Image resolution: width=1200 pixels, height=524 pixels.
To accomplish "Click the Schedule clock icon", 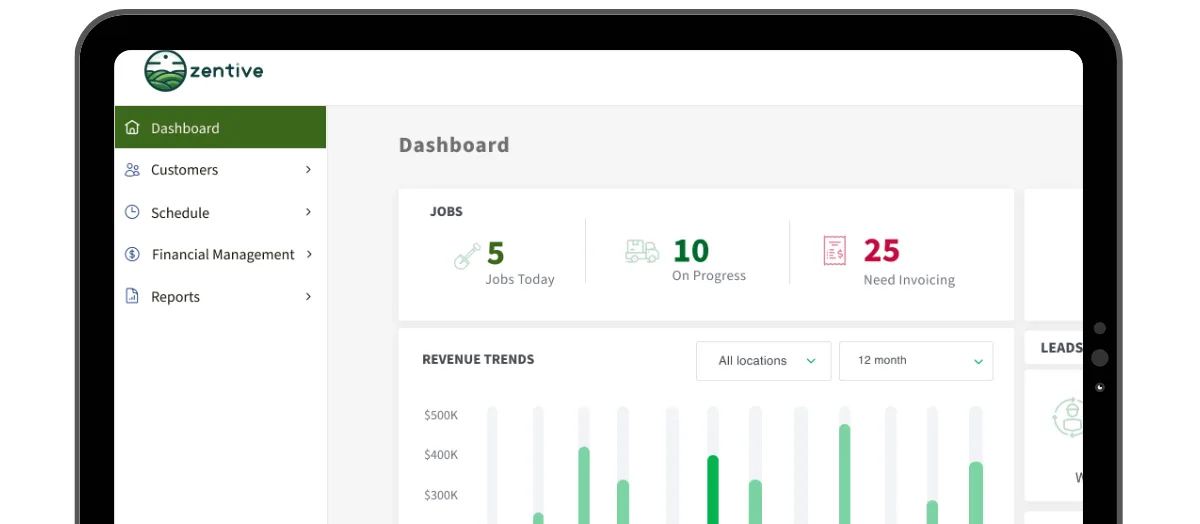I will 132,212.
